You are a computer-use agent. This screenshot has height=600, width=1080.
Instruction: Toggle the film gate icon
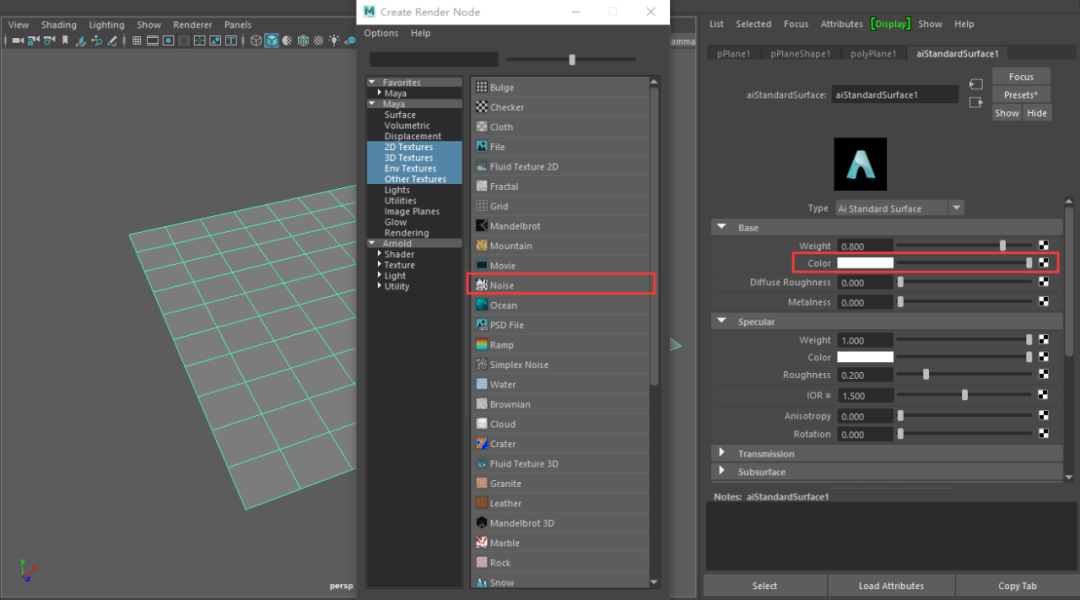pos(152,41)
